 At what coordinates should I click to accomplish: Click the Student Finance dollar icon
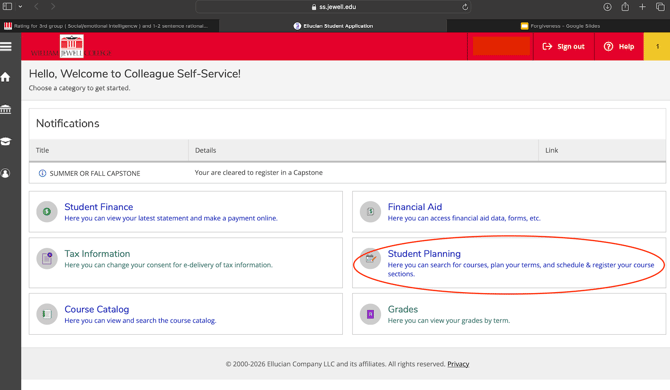pos(47,211)
